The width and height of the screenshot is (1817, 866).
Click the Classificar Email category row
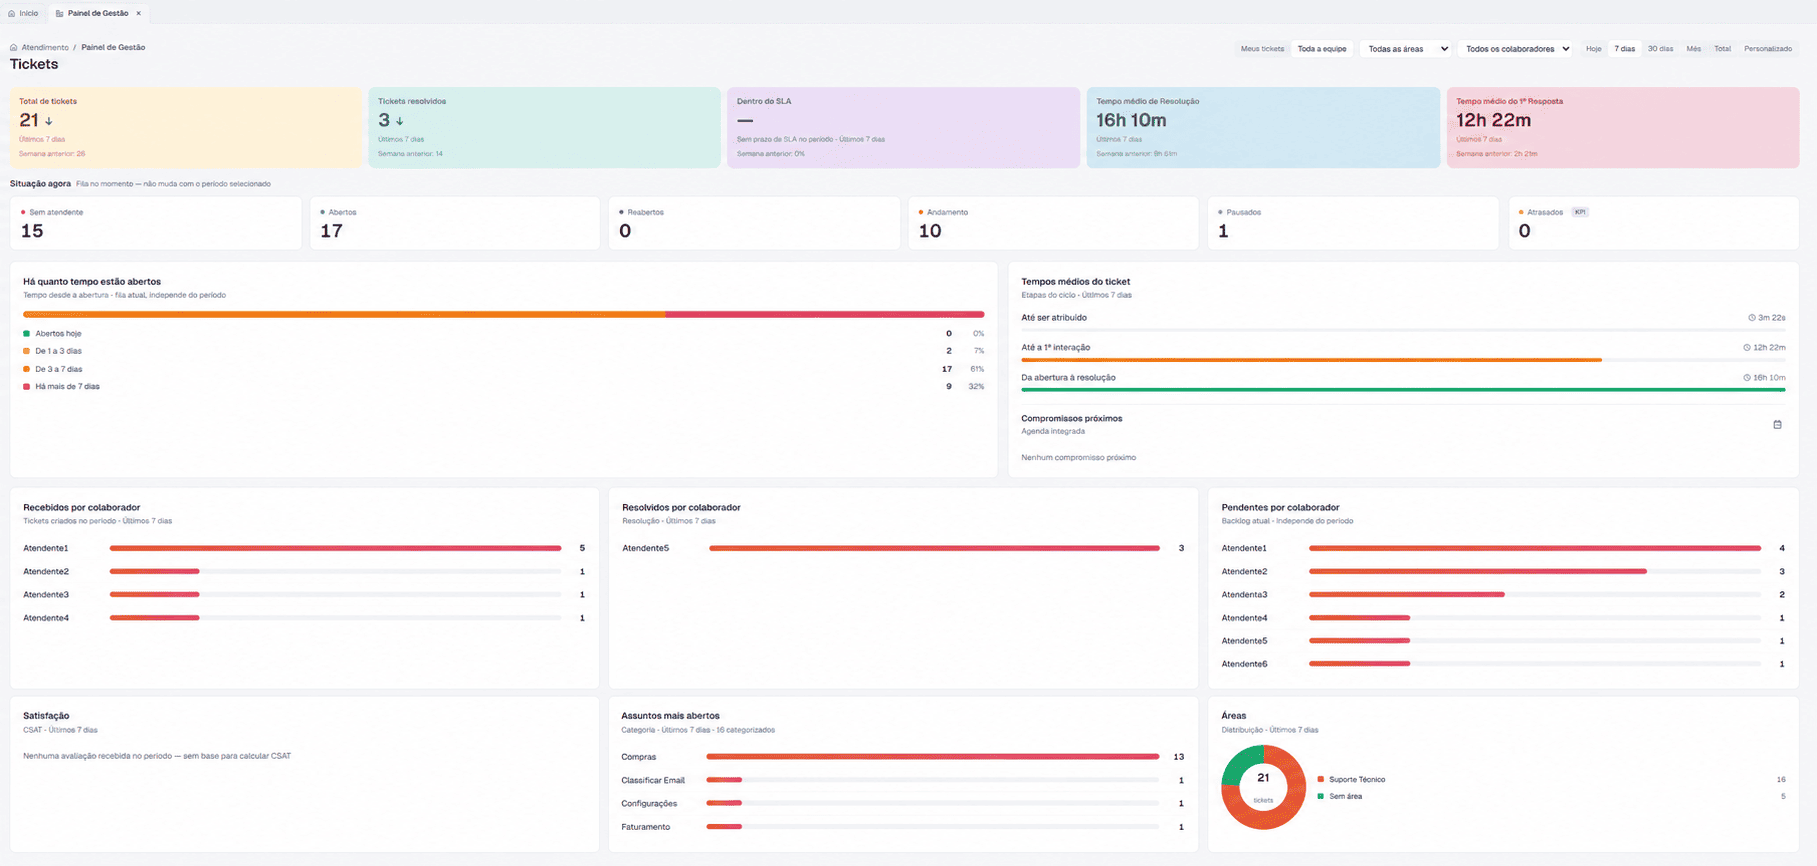click(x=903, y=781)
